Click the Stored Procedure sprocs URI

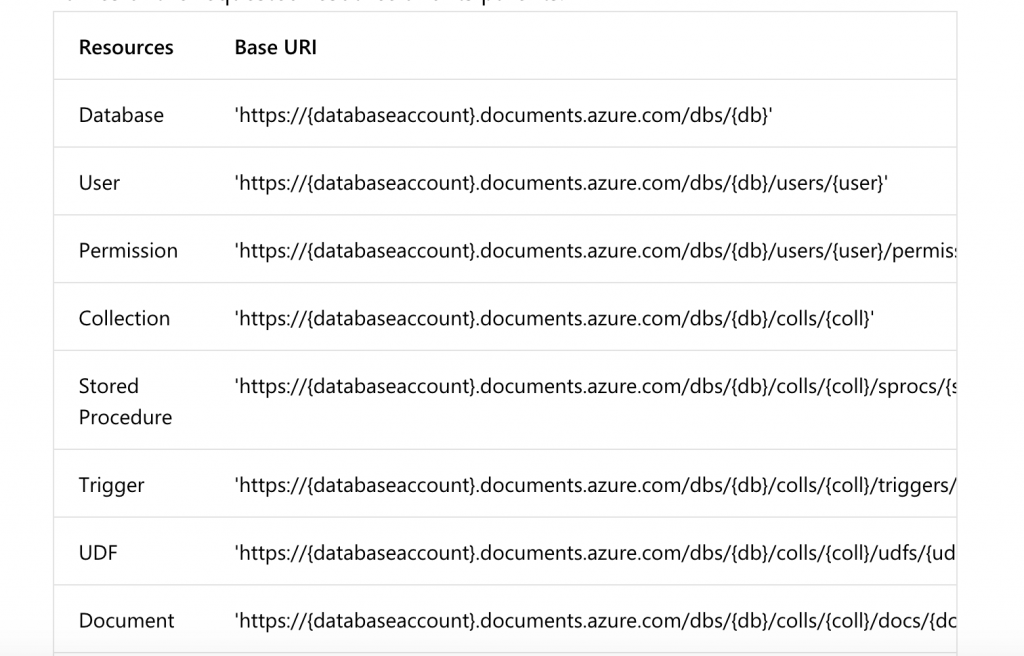pos(596,386)
